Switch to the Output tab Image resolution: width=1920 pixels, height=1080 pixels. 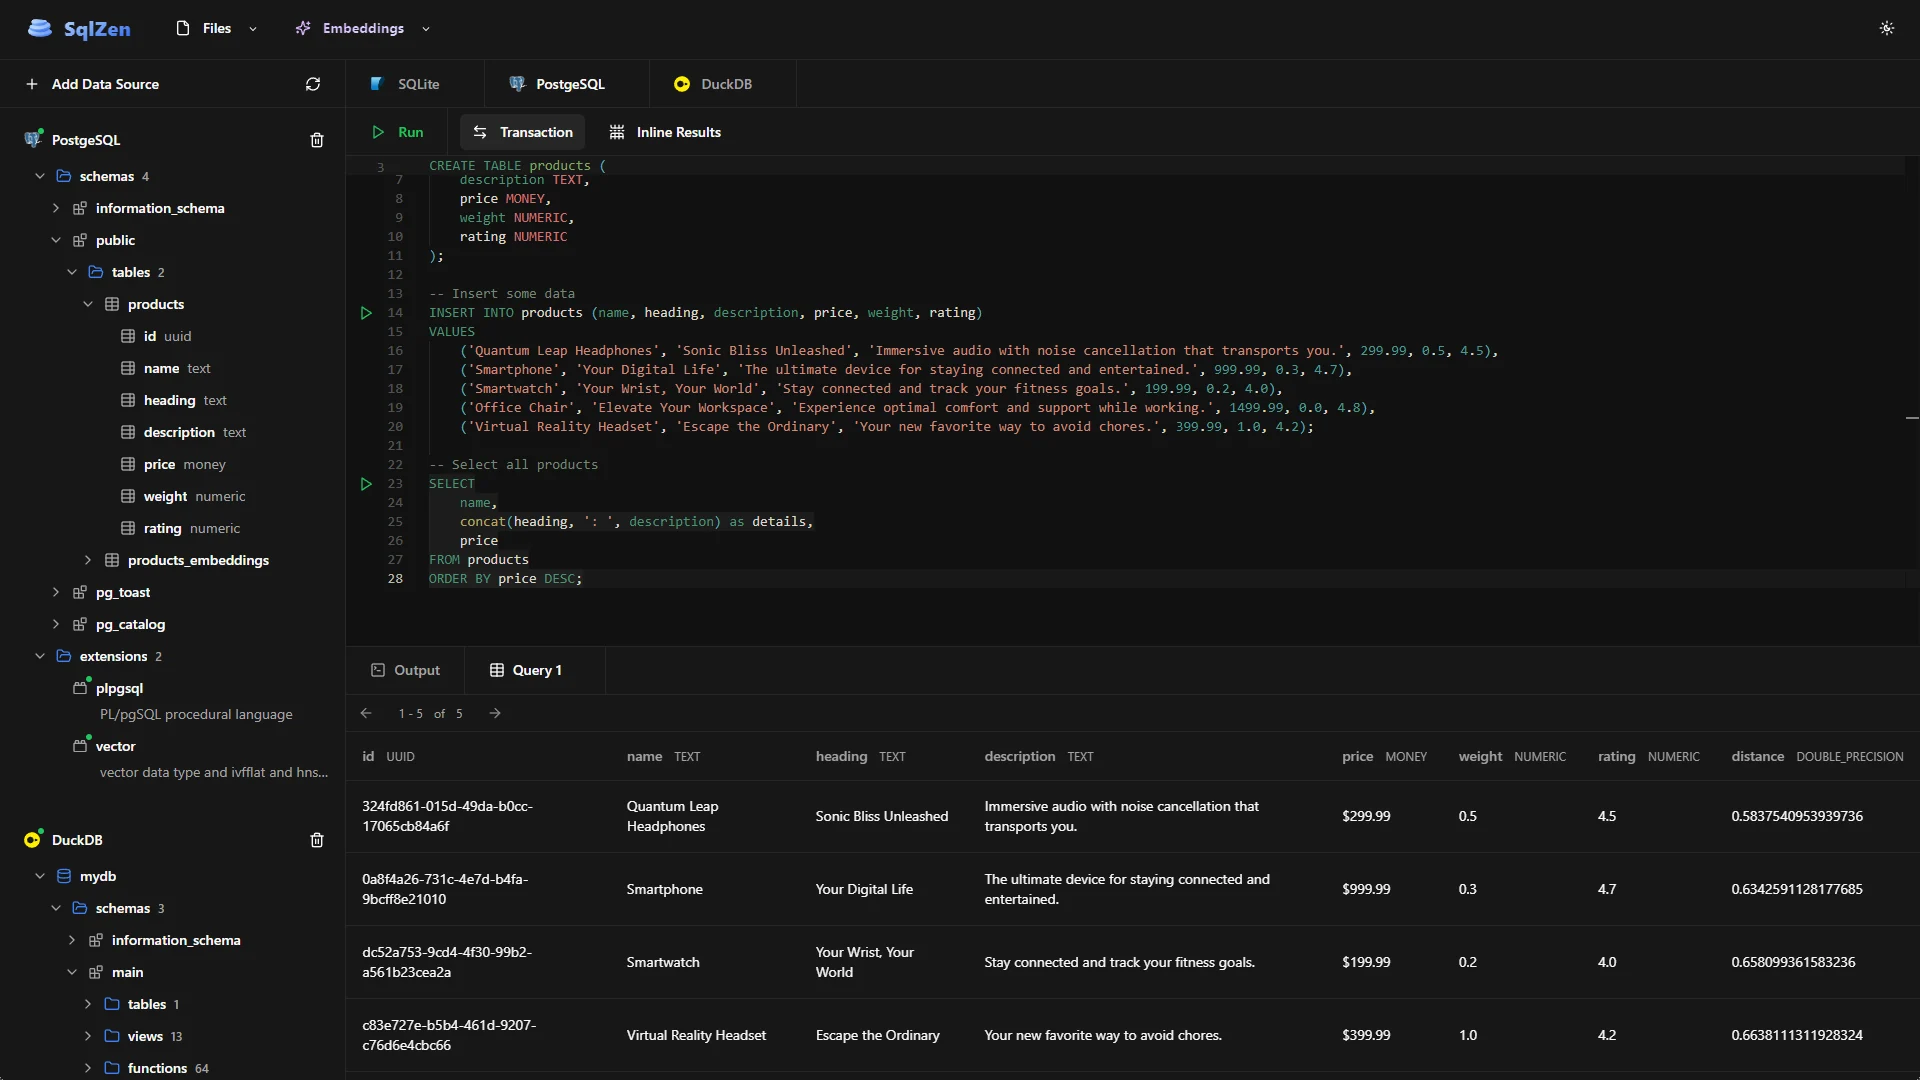click(405, 670)
